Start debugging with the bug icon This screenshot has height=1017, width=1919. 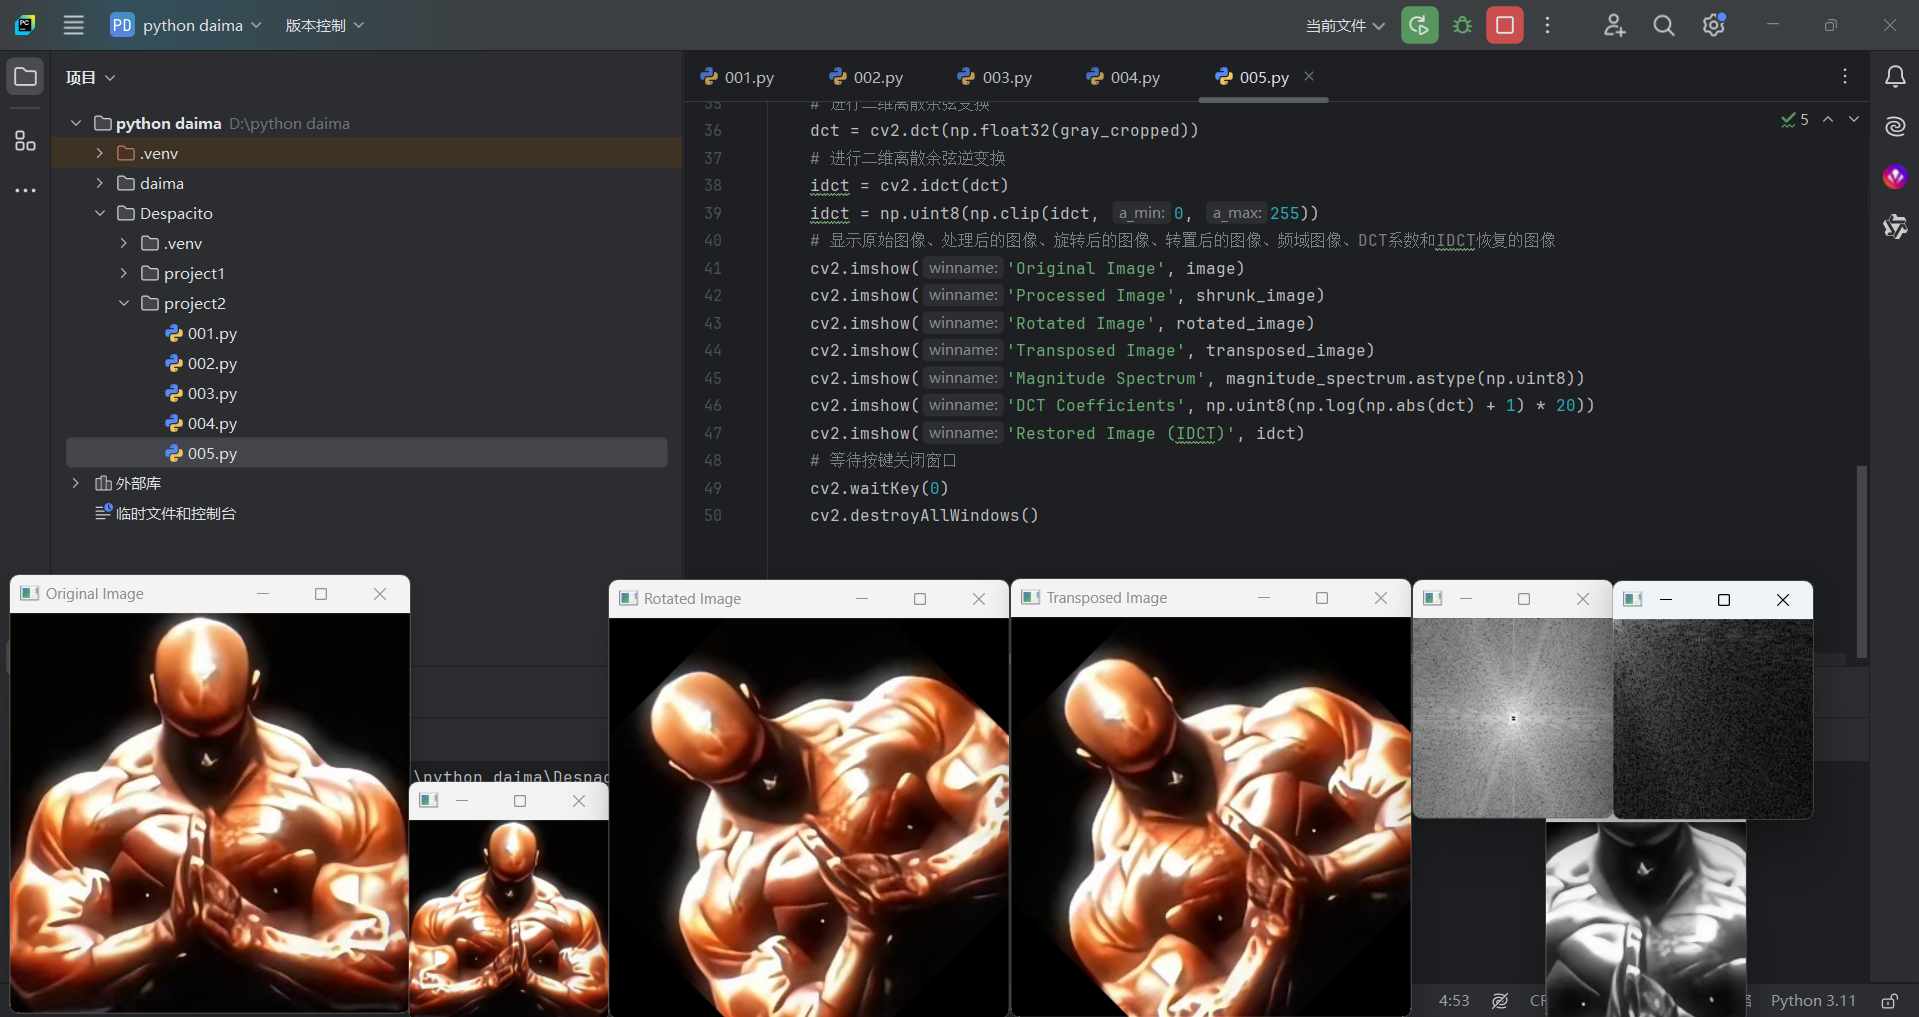click(1462, 25)
